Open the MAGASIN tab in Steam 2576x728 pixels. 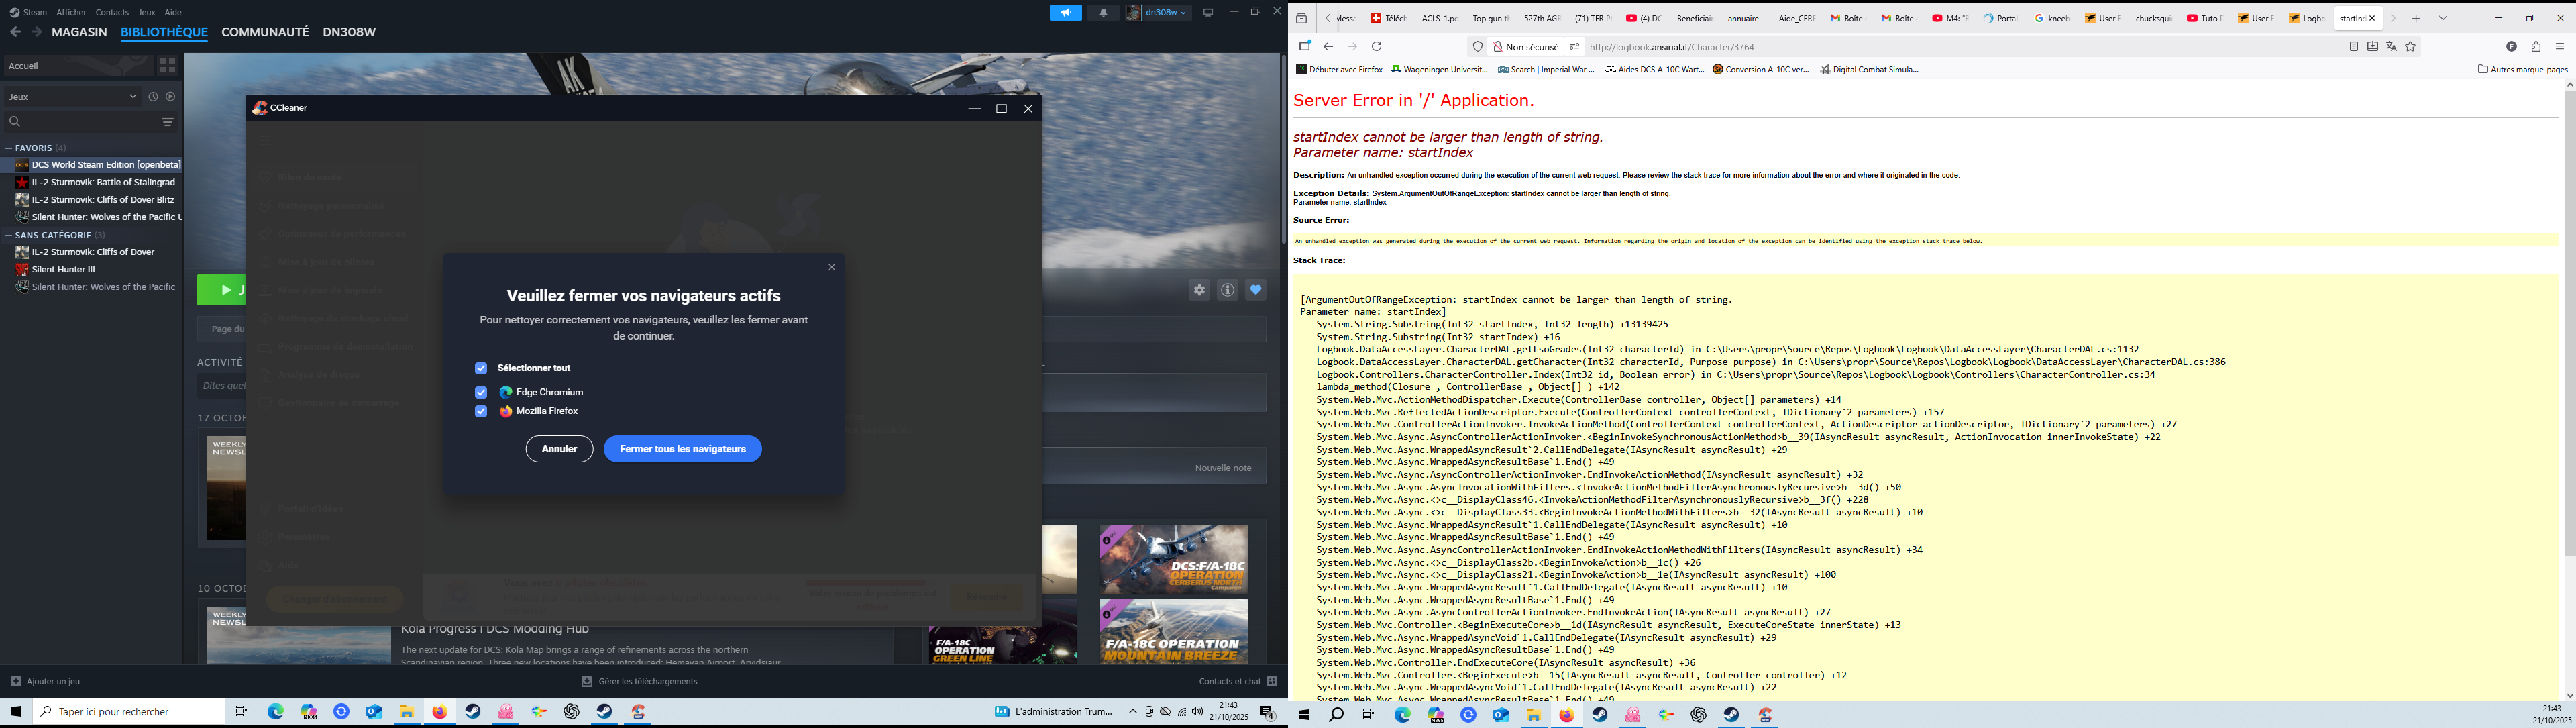[x=79, y=32]
